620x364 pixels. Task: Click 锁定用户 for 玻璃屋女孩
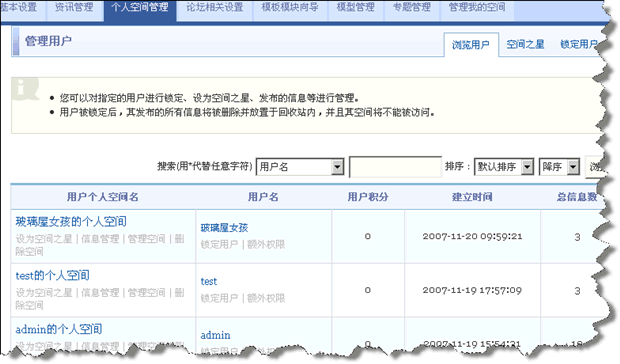(x=219, y=245)
